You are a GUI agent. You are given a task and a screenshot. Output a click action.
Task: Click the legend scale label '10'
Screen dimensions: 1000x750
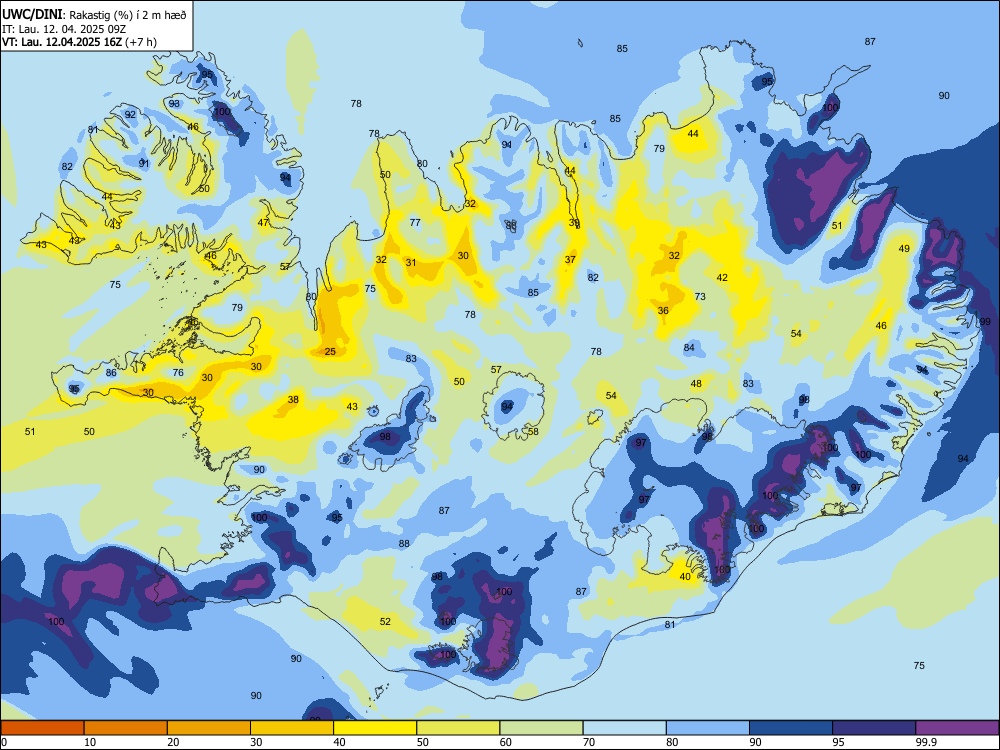pyautogui.click(x=90, y=742)
